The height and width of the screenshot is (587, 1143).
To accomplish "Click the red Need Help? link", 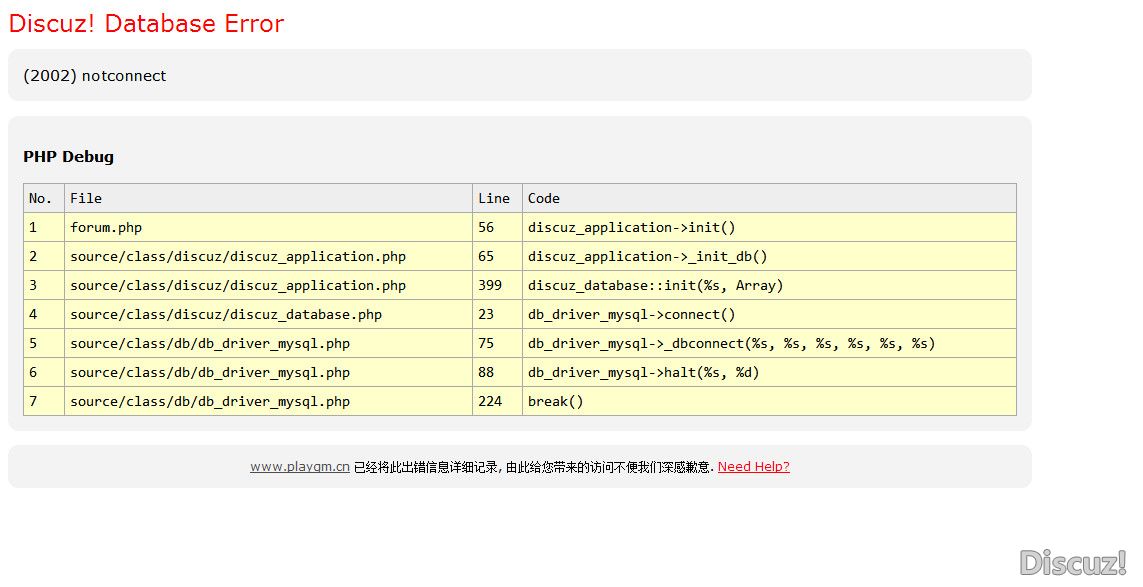I will pos(754,467).
